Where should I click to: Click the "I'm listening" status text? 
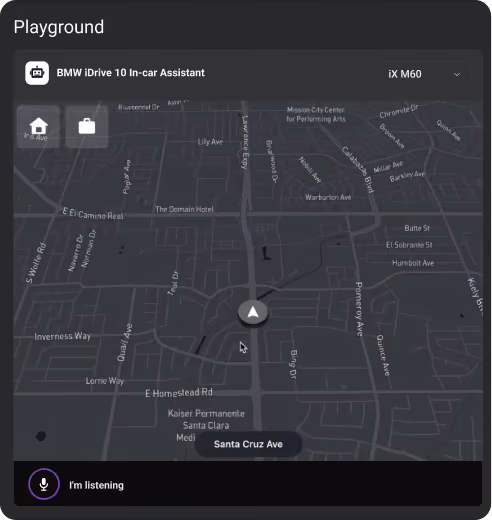[96, 485]
